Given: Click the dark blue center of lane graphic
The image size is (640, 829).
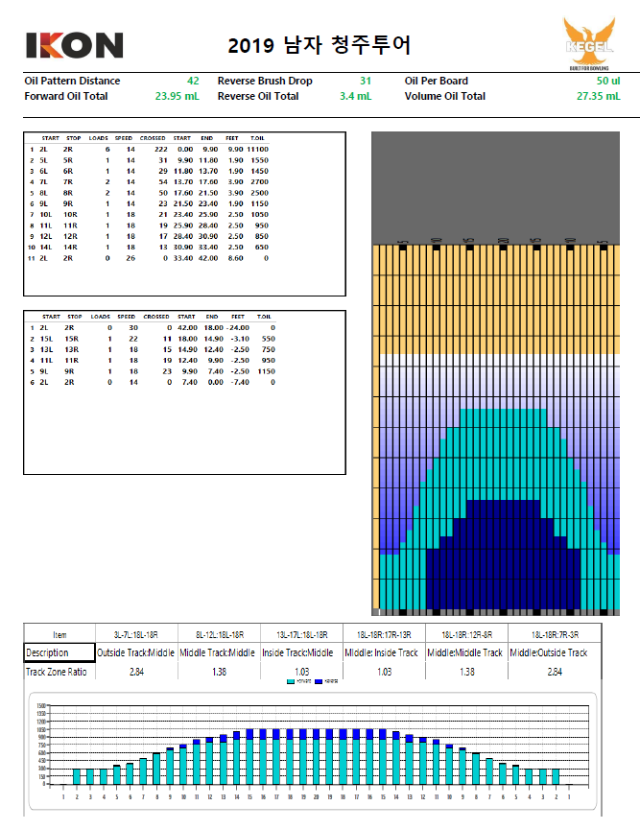Looking at the screenshot, I should 504,560.
